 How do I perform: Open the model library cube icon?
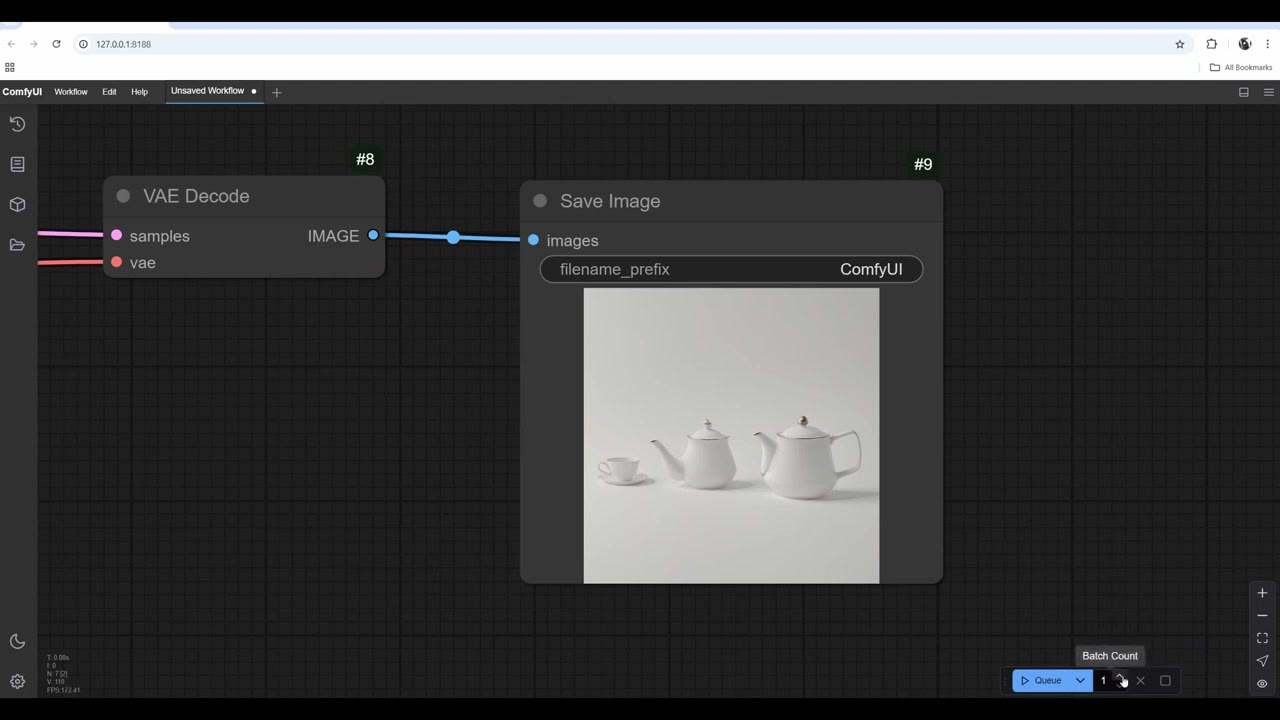pos(17,204)
